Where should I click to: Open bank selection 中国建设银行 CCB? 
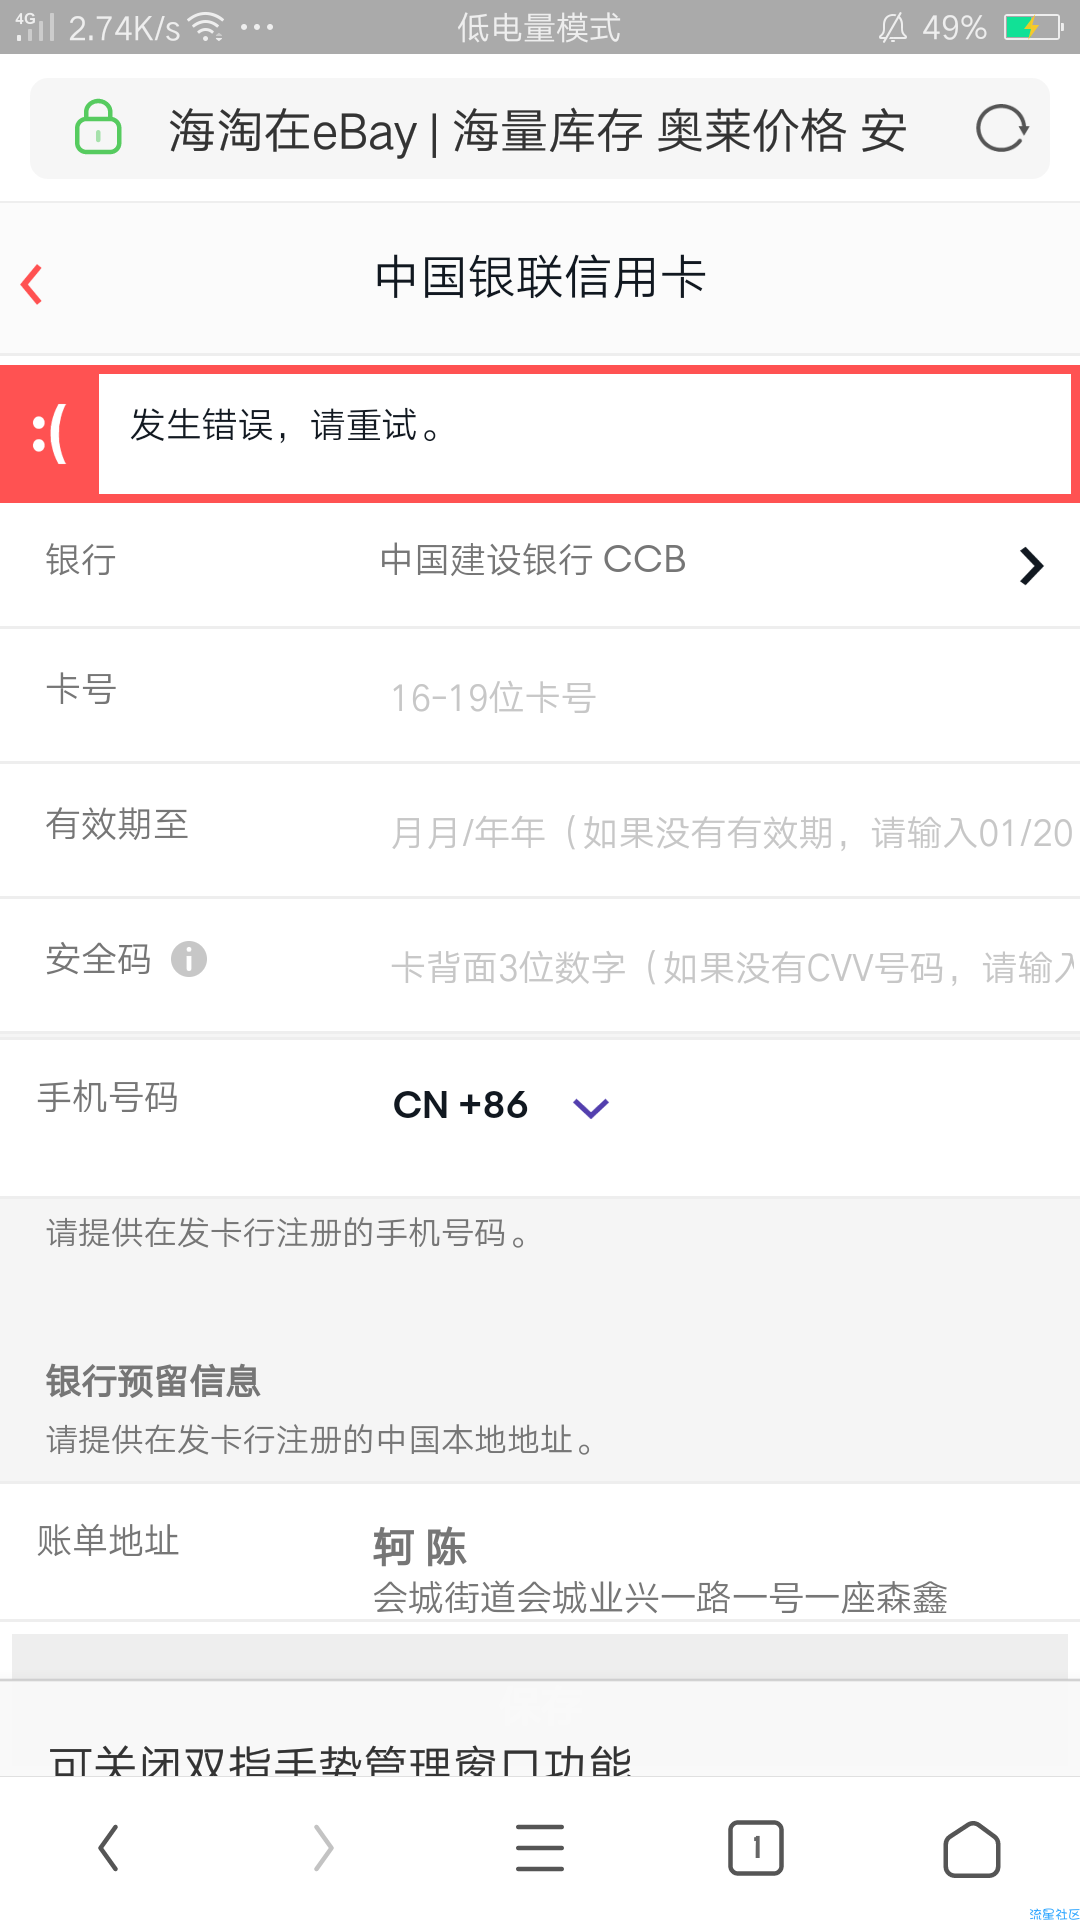pyautogui.click(x=540, y=562)
